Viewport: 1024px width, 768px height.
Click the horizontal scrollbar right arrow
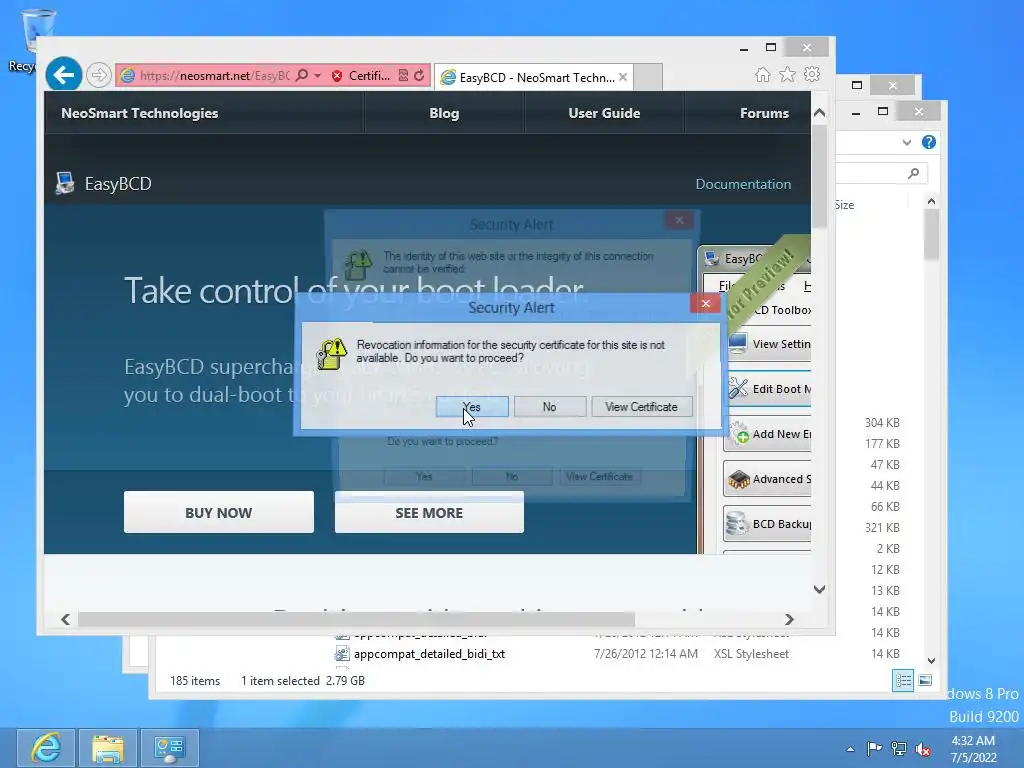(789, 619)
